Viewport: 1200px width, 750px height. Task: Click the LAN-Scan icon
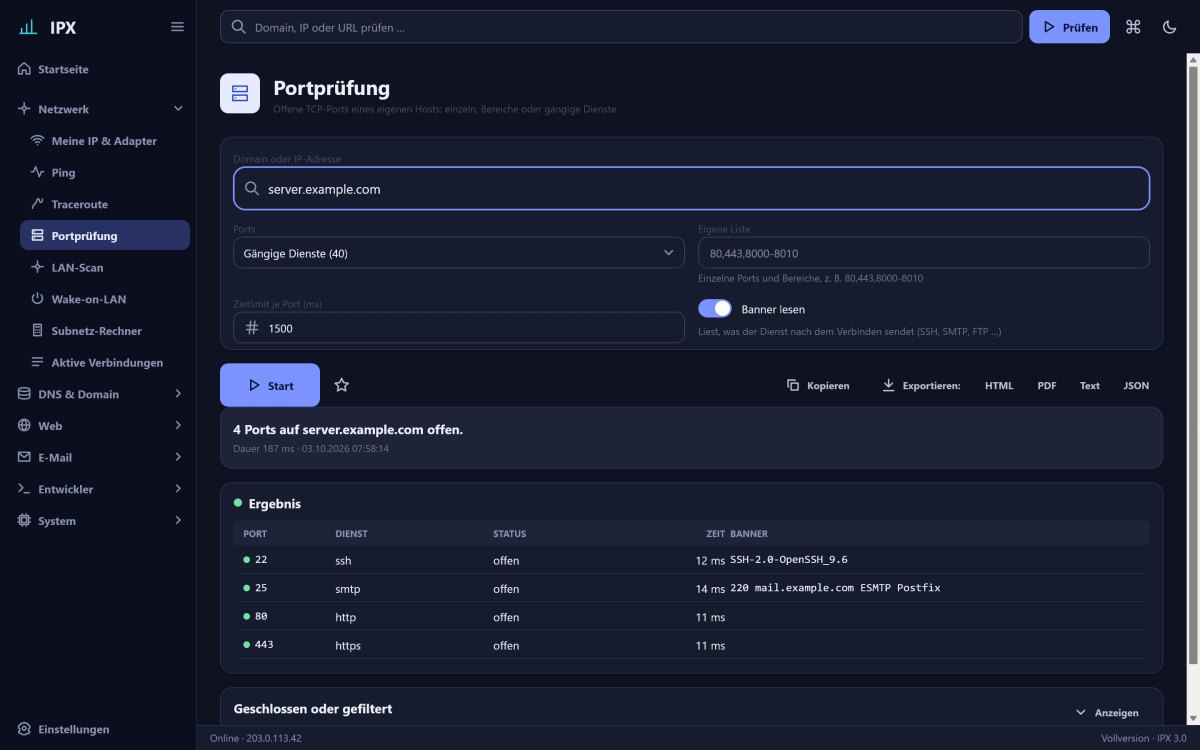coord(38,267)
